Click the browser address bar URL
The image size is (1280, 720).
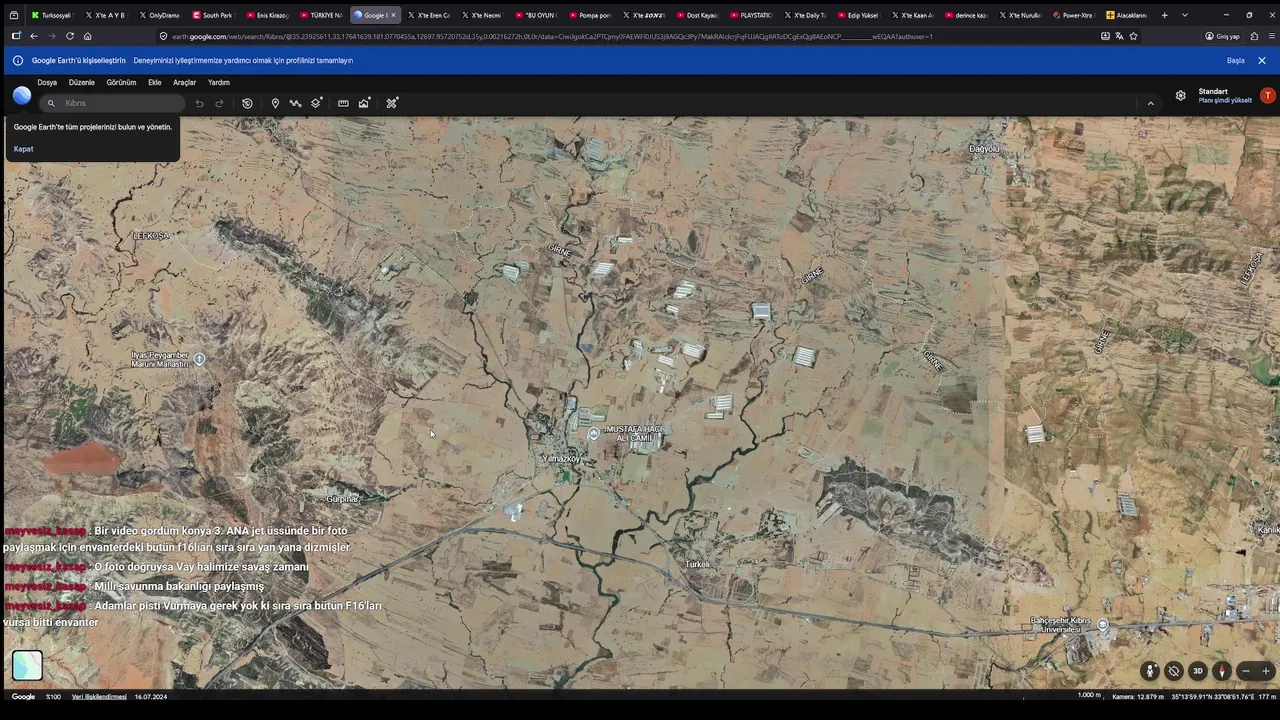[x=552, y=36]
